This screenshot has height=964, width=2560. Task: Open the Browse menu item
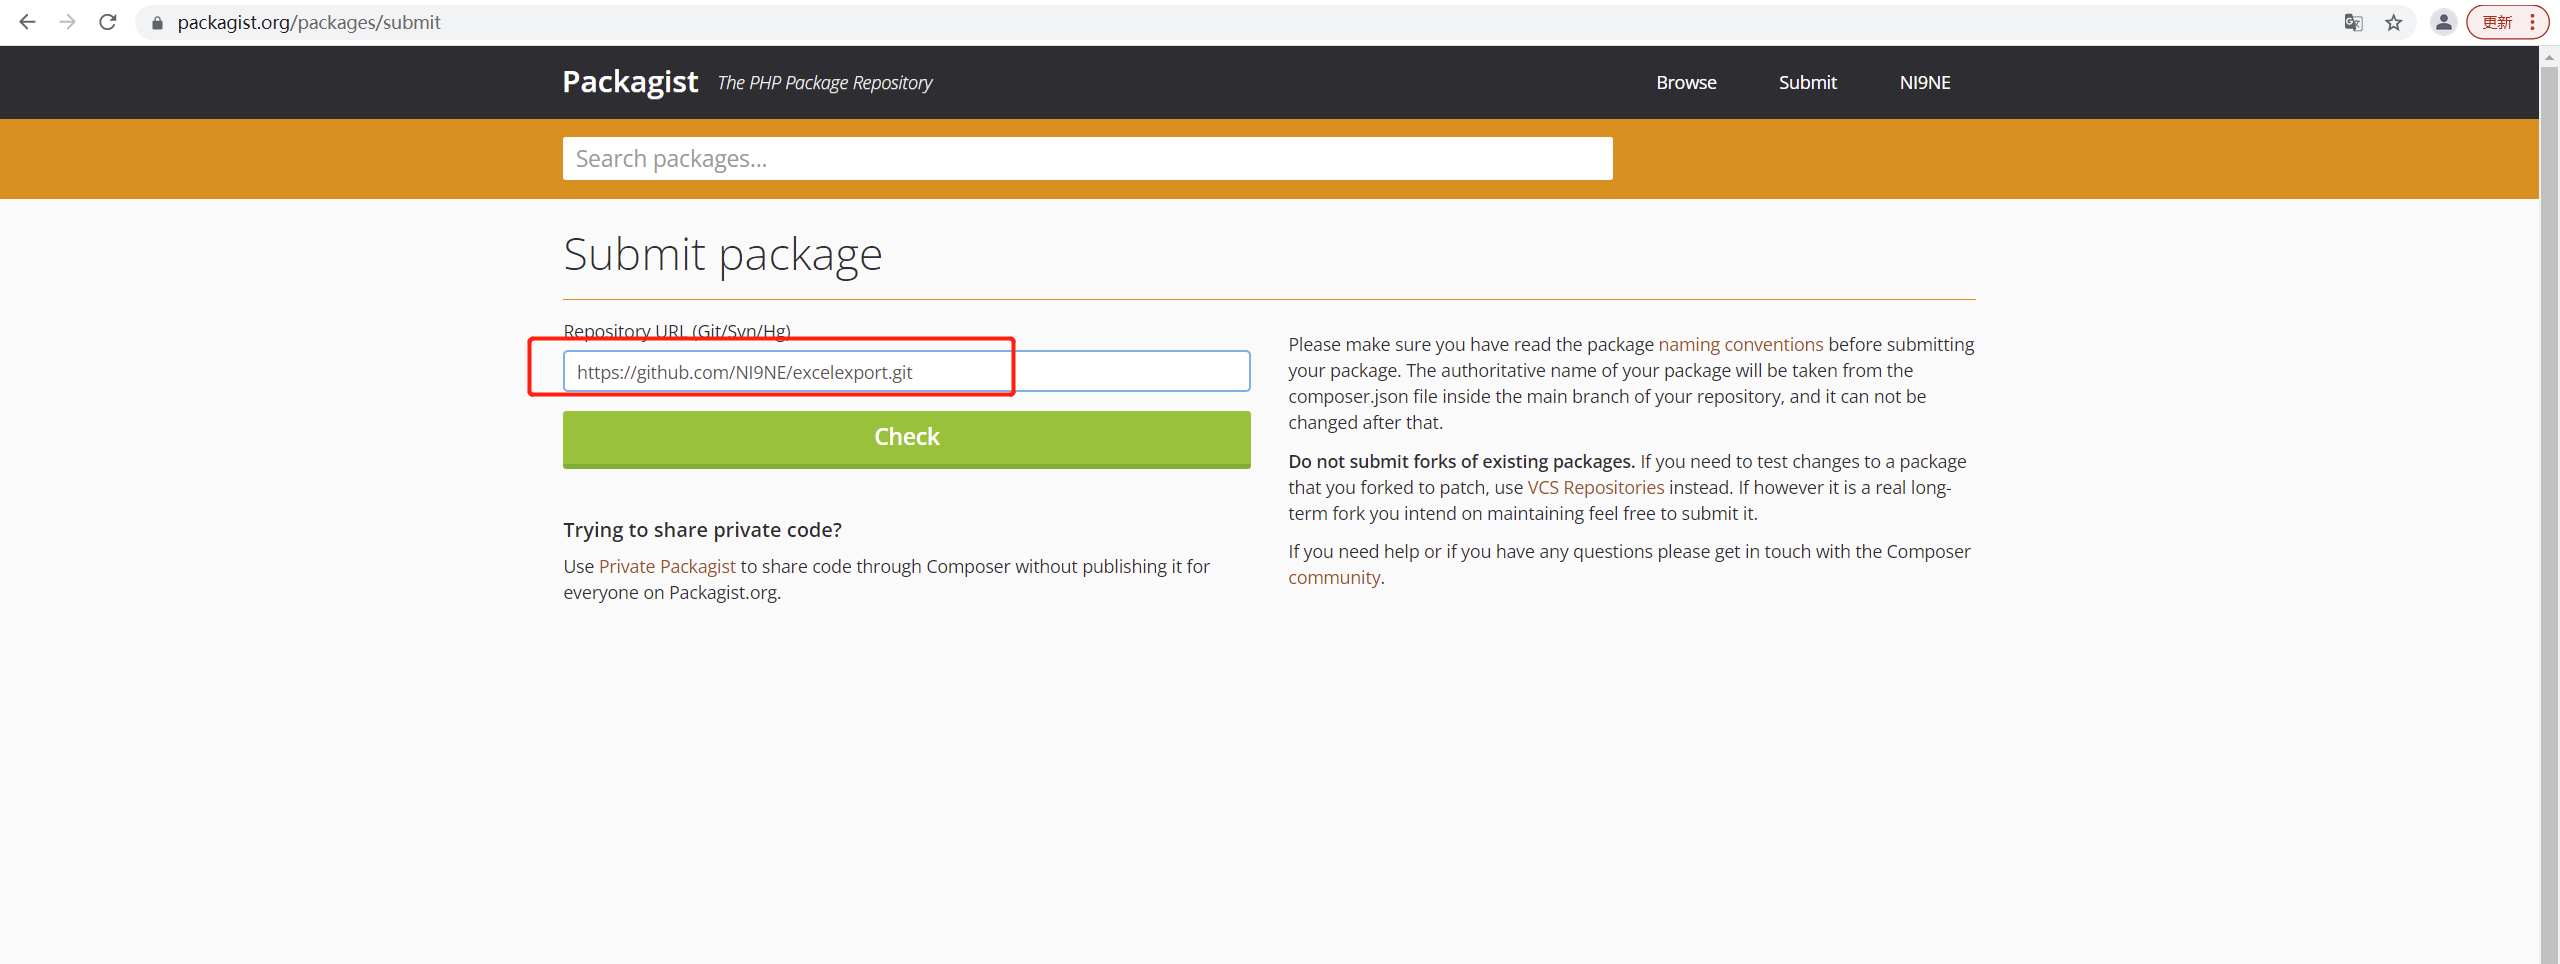(1686, 83)
